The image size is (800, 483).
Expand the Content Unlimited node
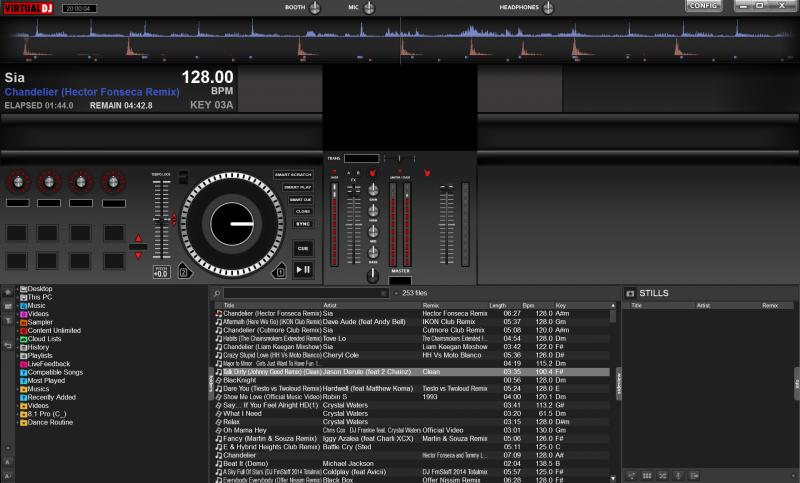17,331
